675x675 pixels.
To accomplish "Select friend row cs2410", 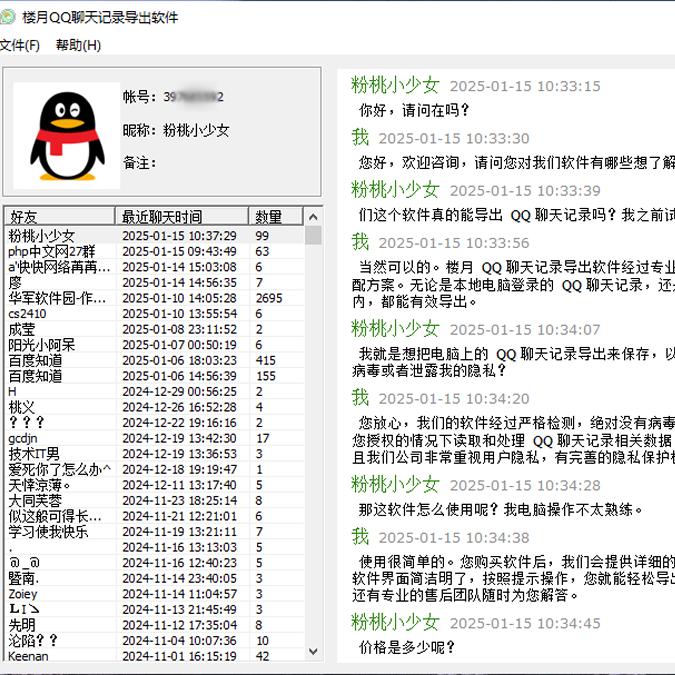I will click(x=154, y=313).
